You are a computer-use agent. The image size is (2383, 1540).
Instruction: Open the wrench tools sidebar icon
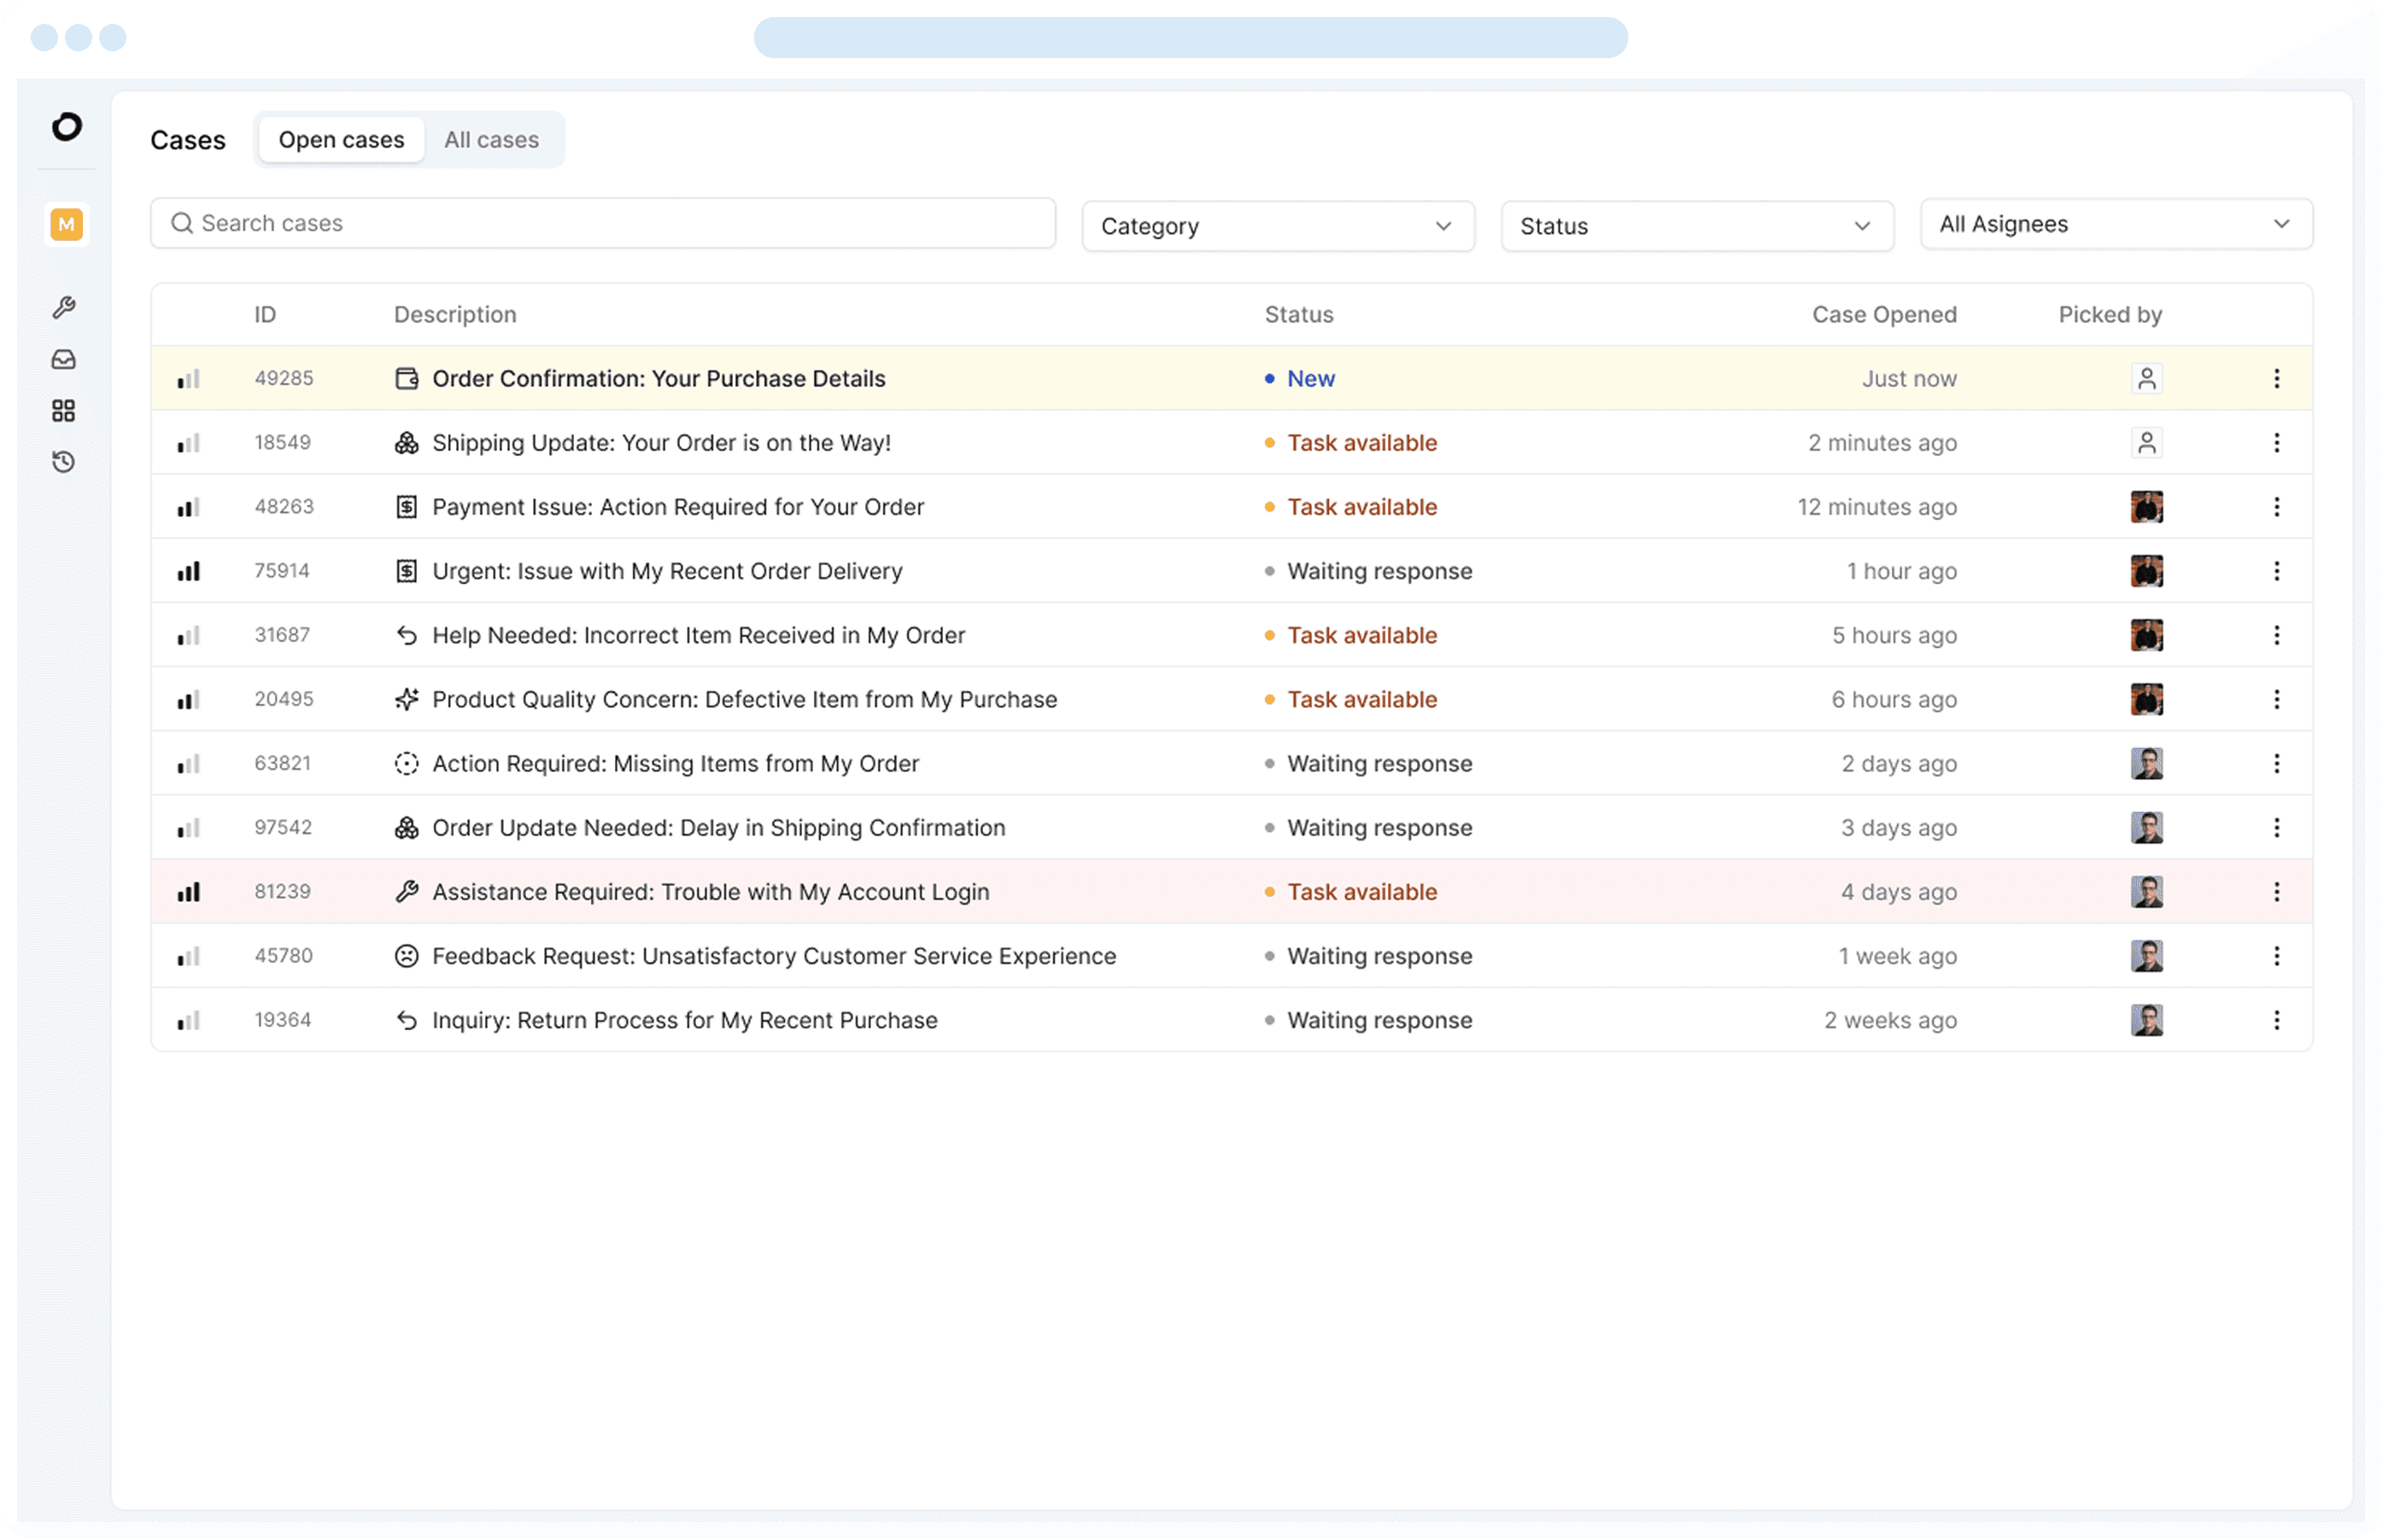click(64, 307)
